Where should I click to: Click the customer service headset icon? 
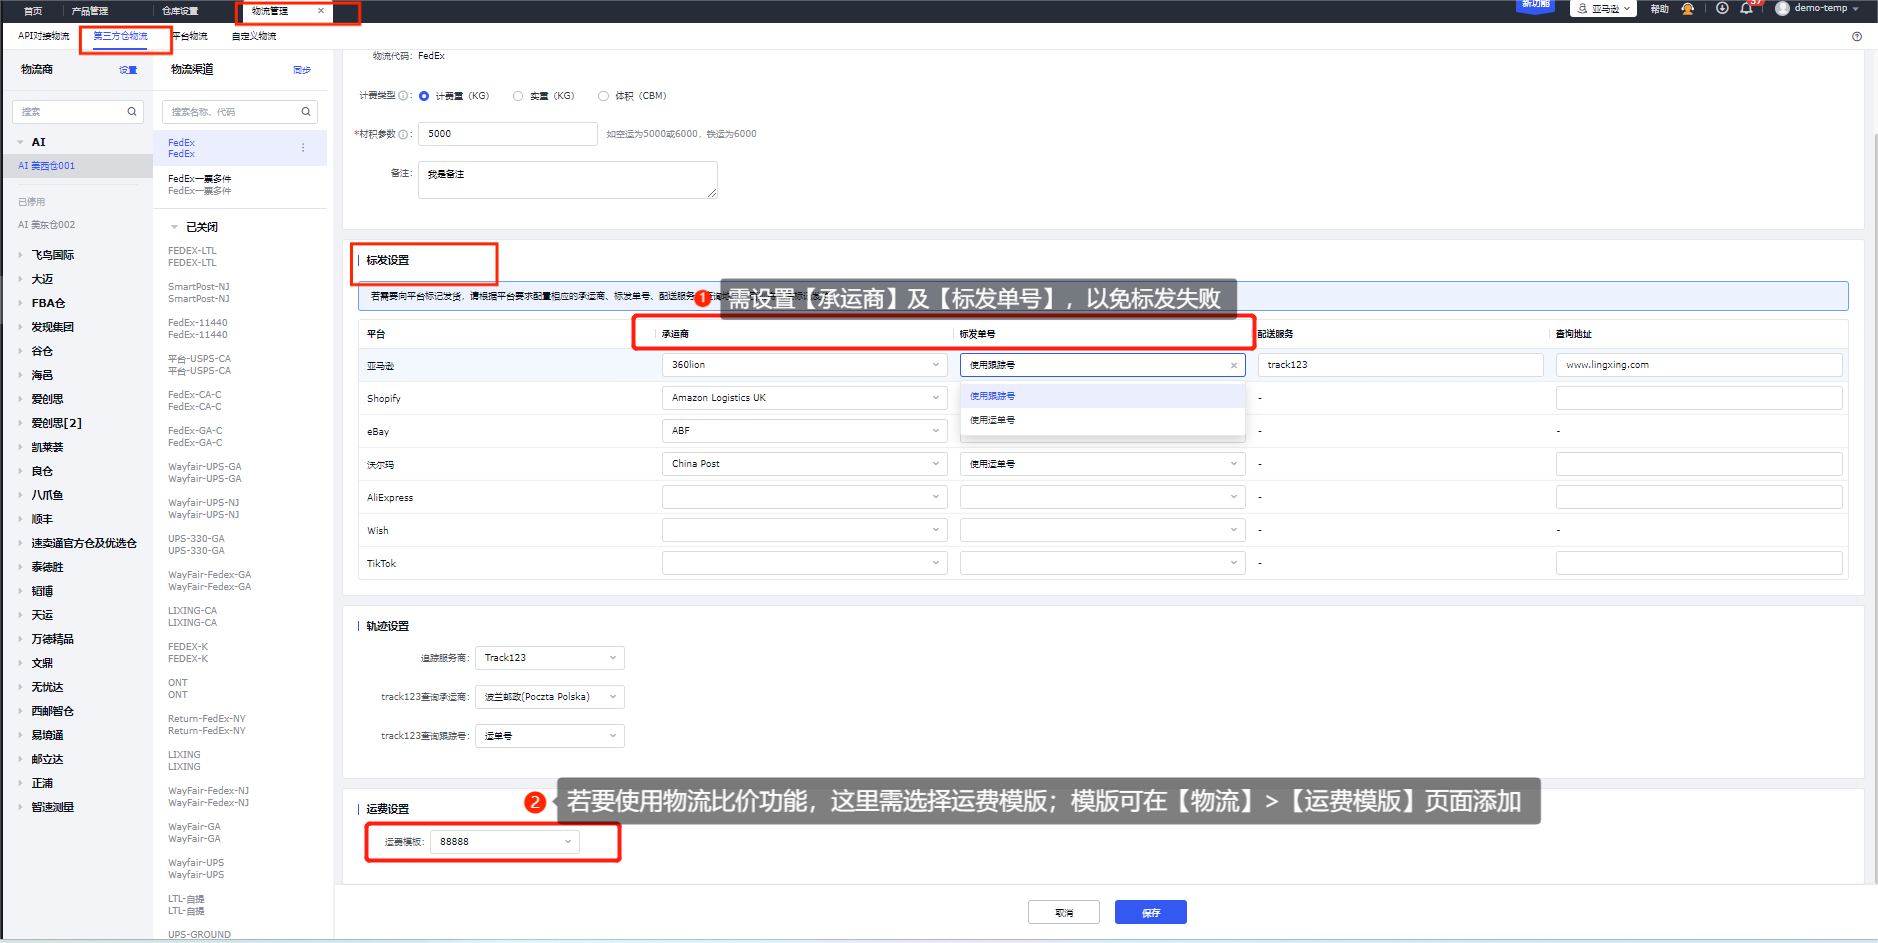[1688, 9]
